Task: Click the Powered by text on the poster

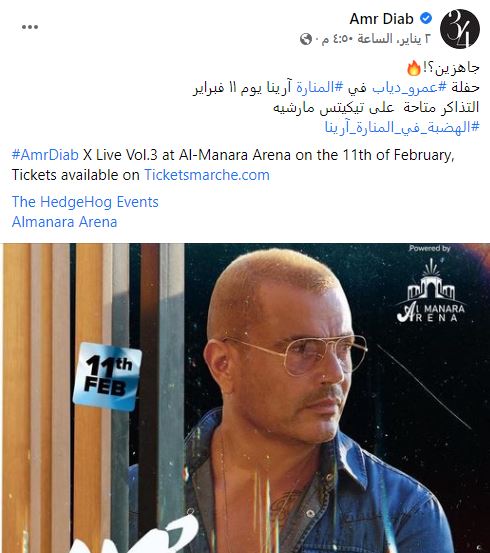Action: point(430,248)
